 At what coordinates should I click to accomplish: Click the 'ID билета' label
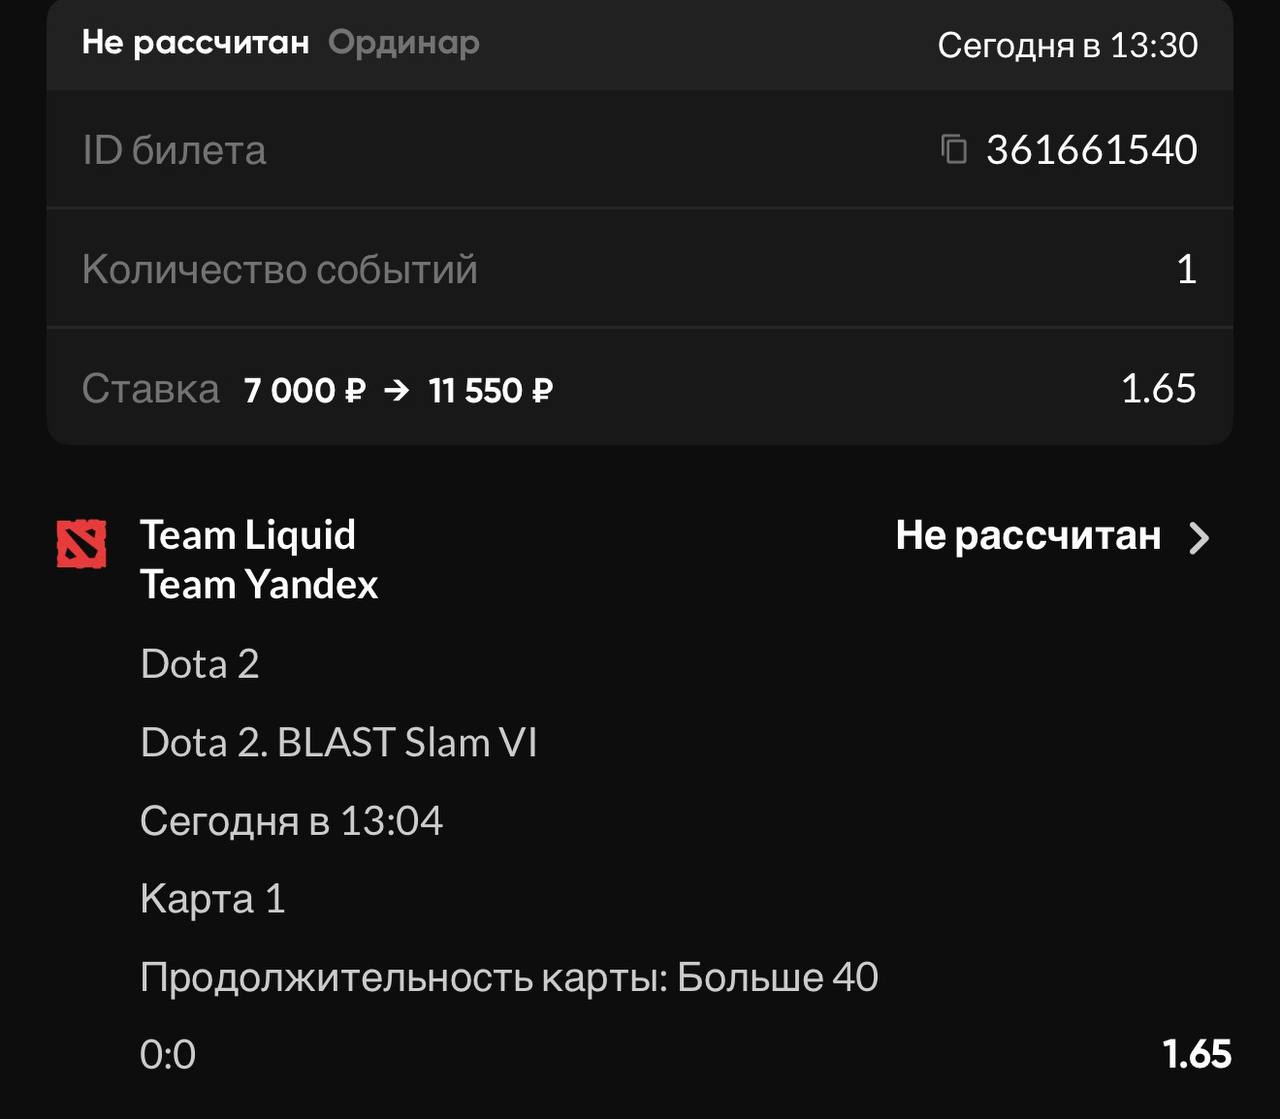coord(174,150)
